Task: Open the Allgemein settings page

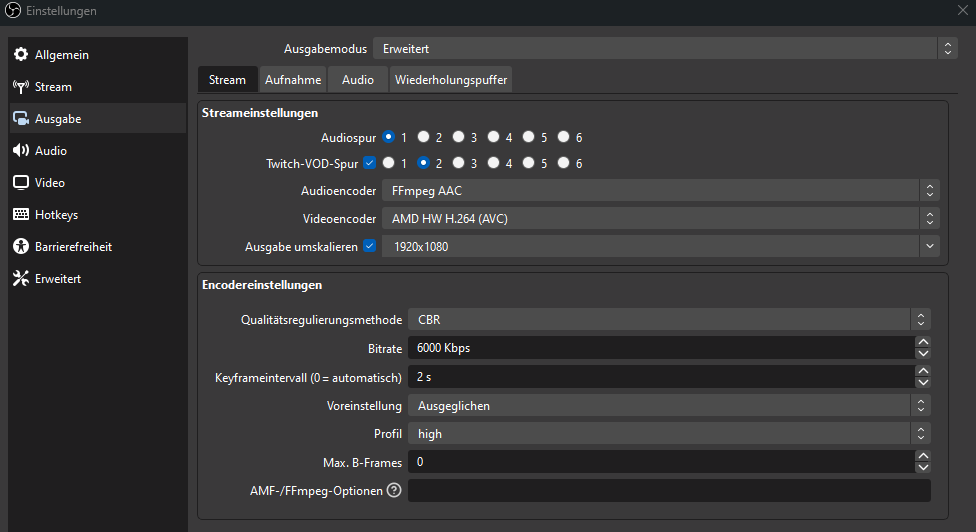Action: pos(98,55)
